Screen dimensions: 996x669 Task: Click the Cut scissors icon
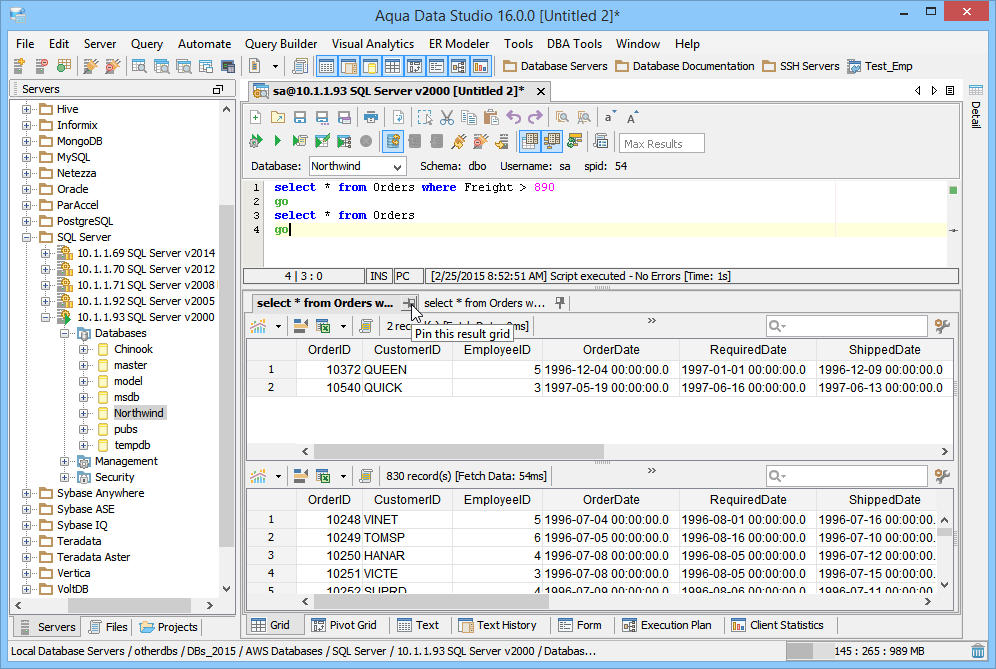click(447, 118)
